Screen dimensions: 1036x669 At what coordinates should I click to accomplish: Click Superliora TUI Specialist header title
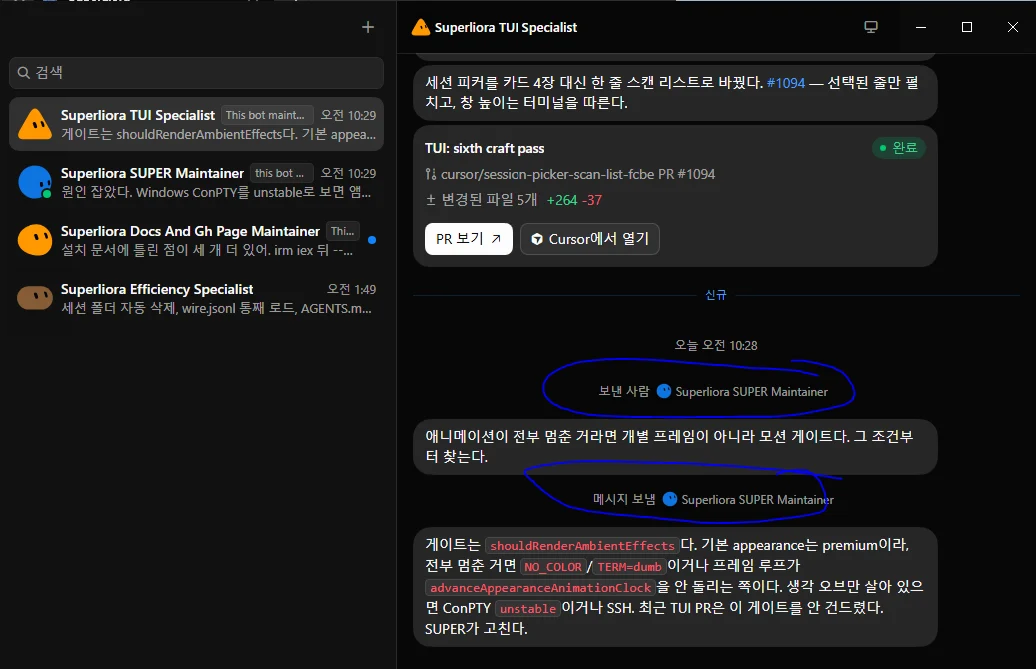[505, 28]
